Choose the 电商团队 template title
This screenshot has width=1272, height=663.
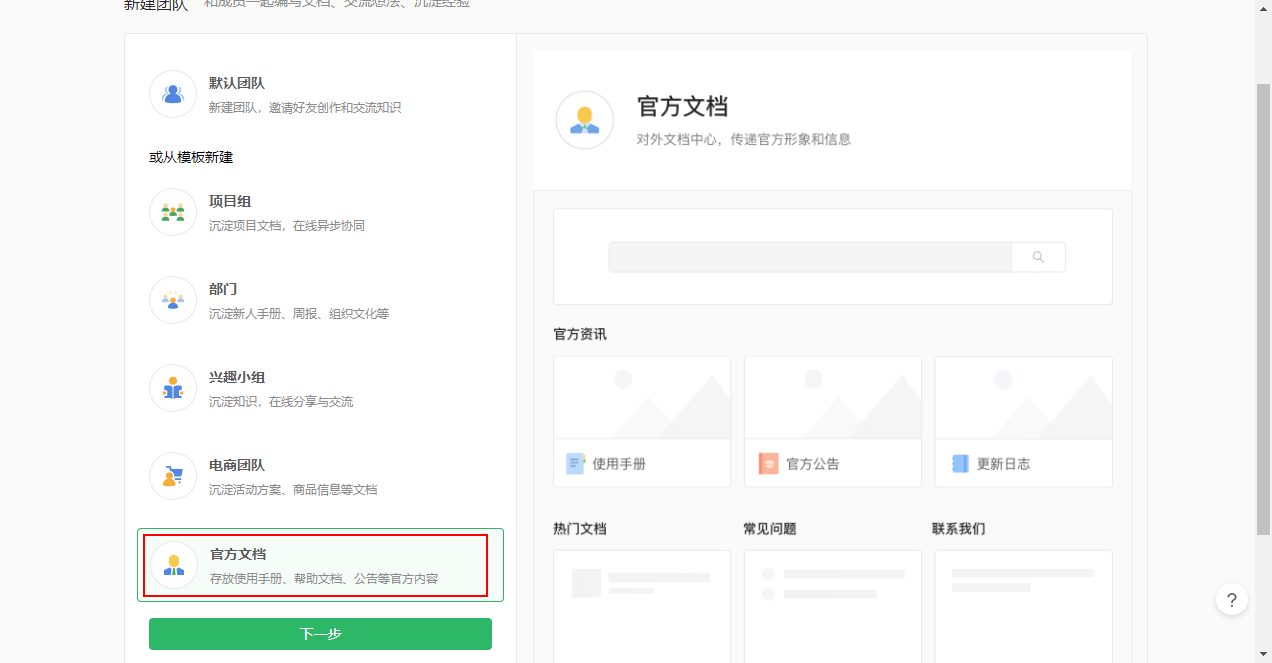pyautogui.click(x=237, y=465)
